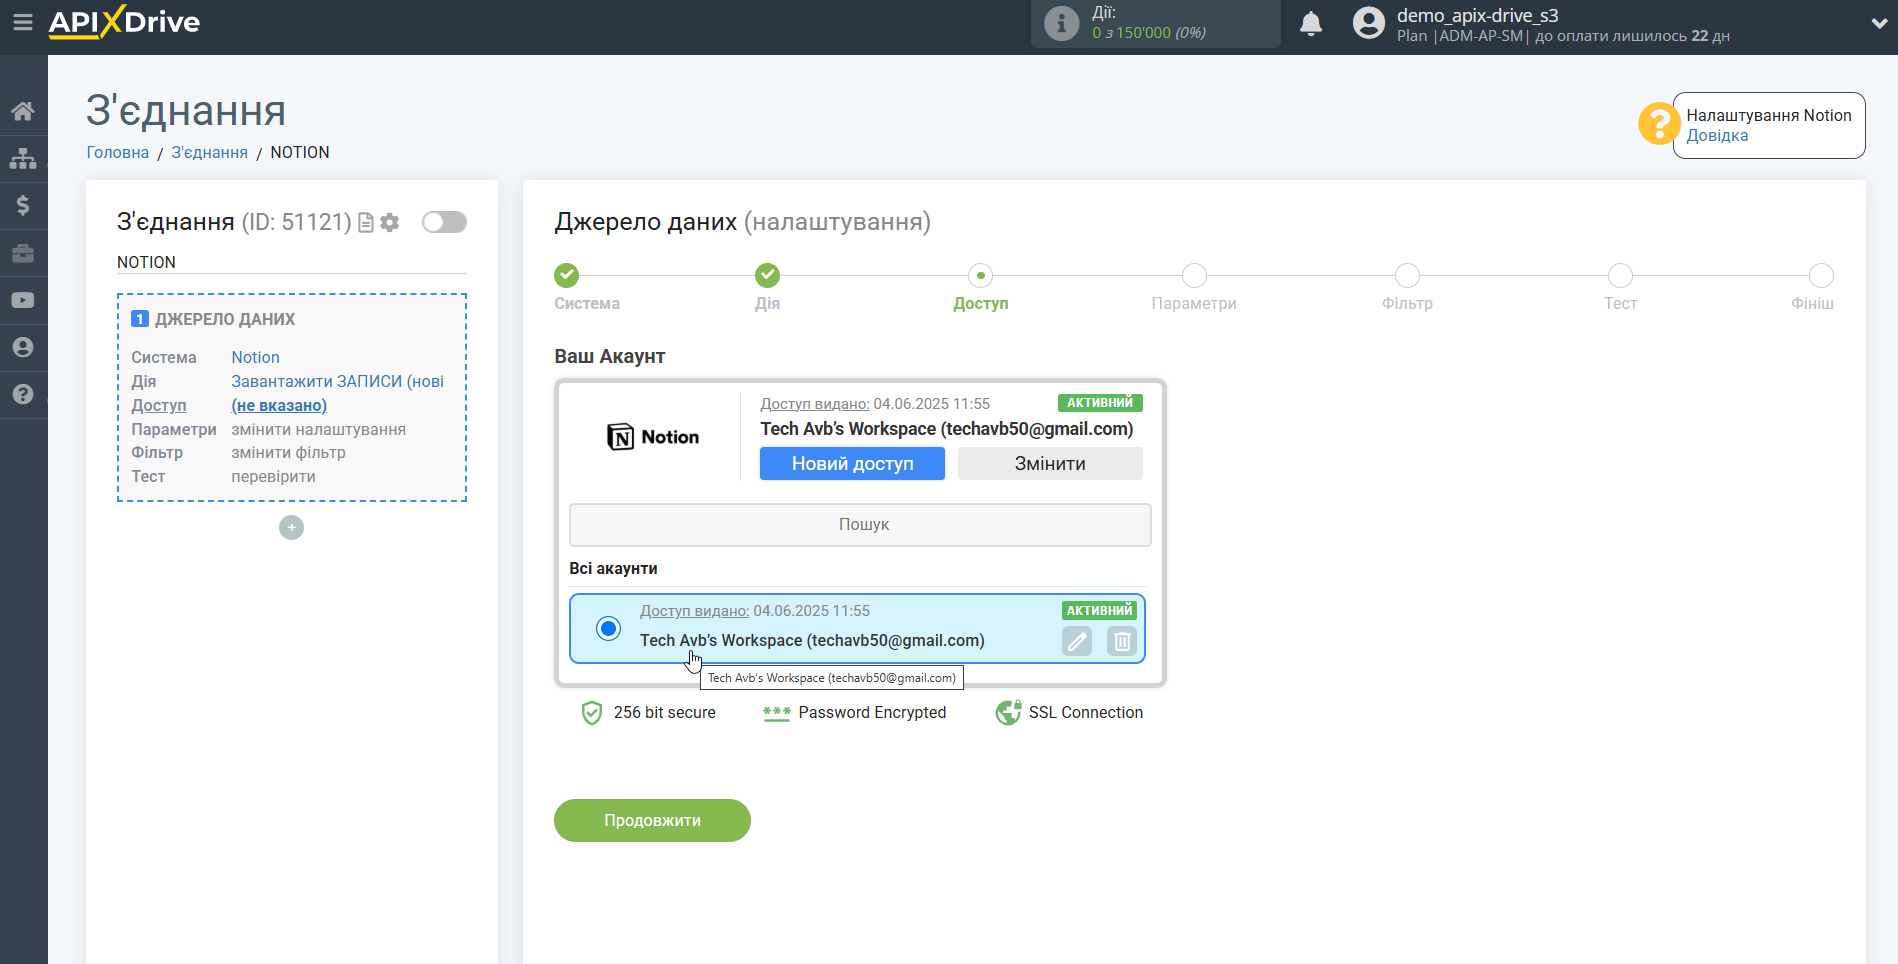This screenshot has width=1898, height=964.
Task: Open the Home sidebar icon
Action: [23, 111]
